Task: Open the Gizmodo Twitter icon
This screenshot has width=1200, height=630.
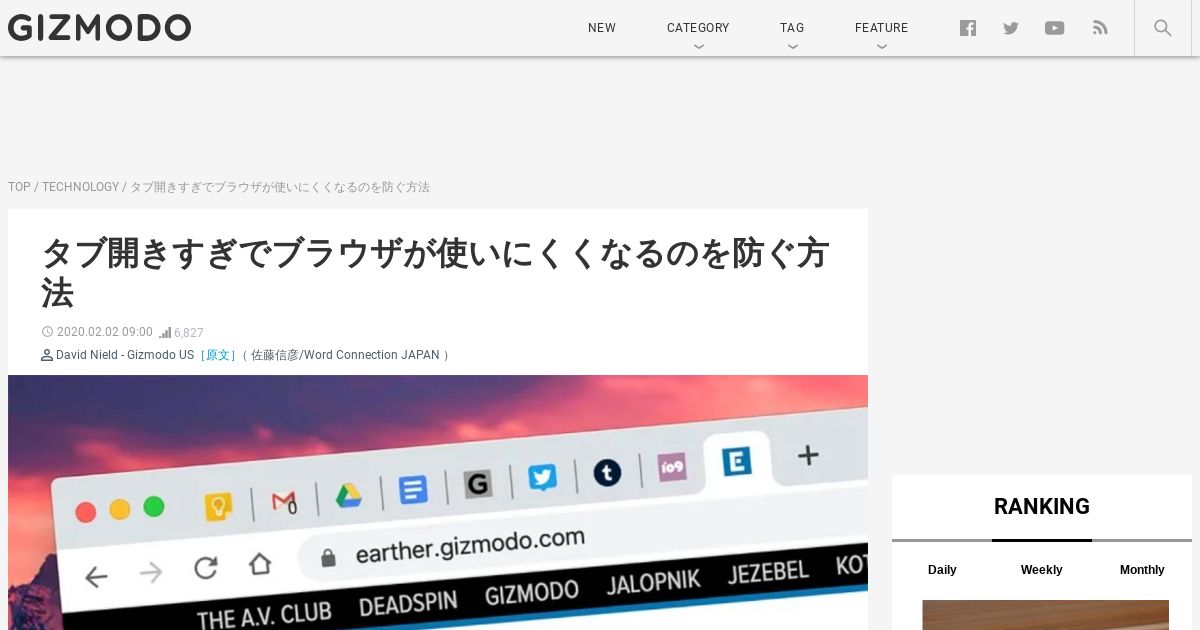Action: click(1011, 28)
